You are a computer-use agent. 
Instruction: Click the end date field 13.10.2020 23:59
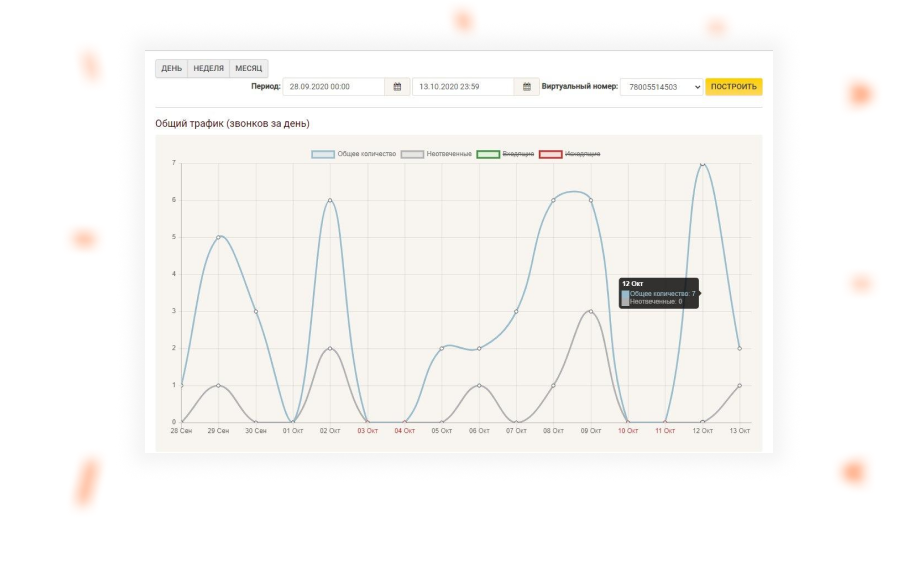point(463,87)
